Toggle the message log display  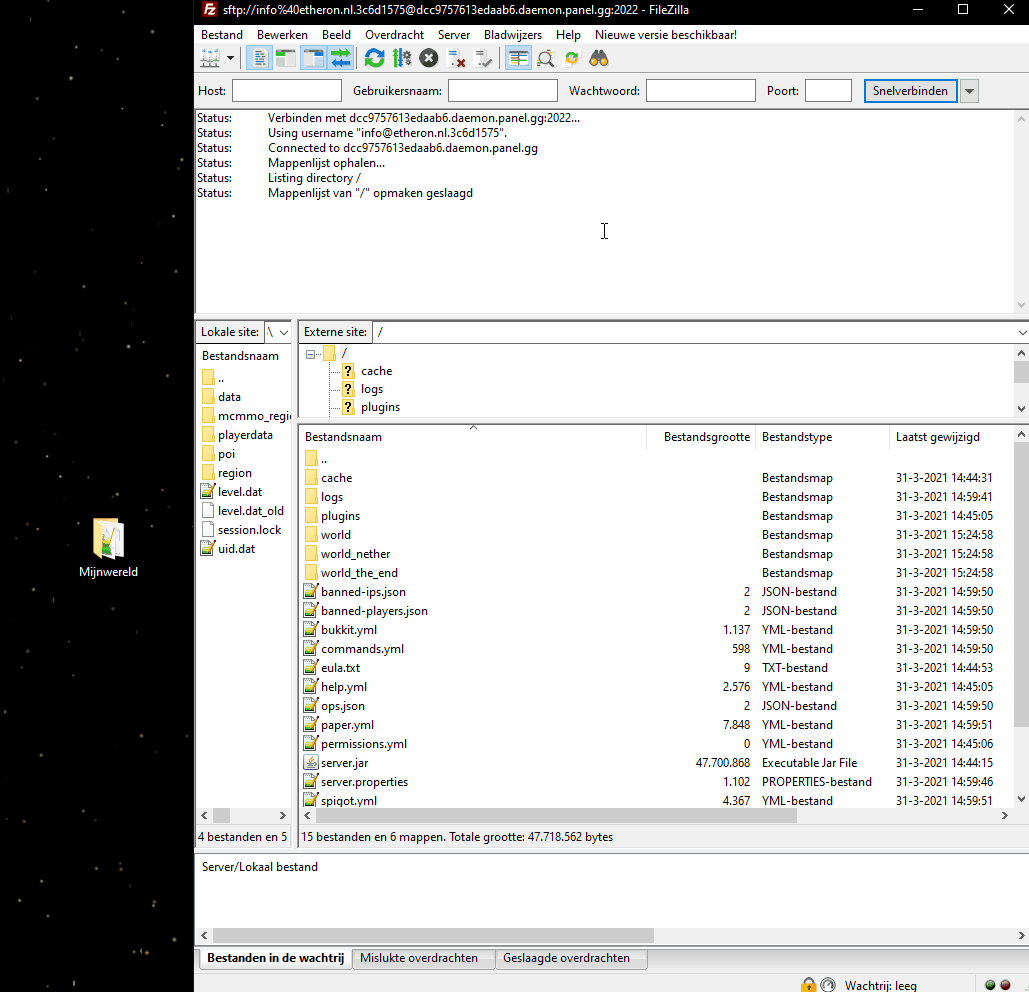pos(259,58)
